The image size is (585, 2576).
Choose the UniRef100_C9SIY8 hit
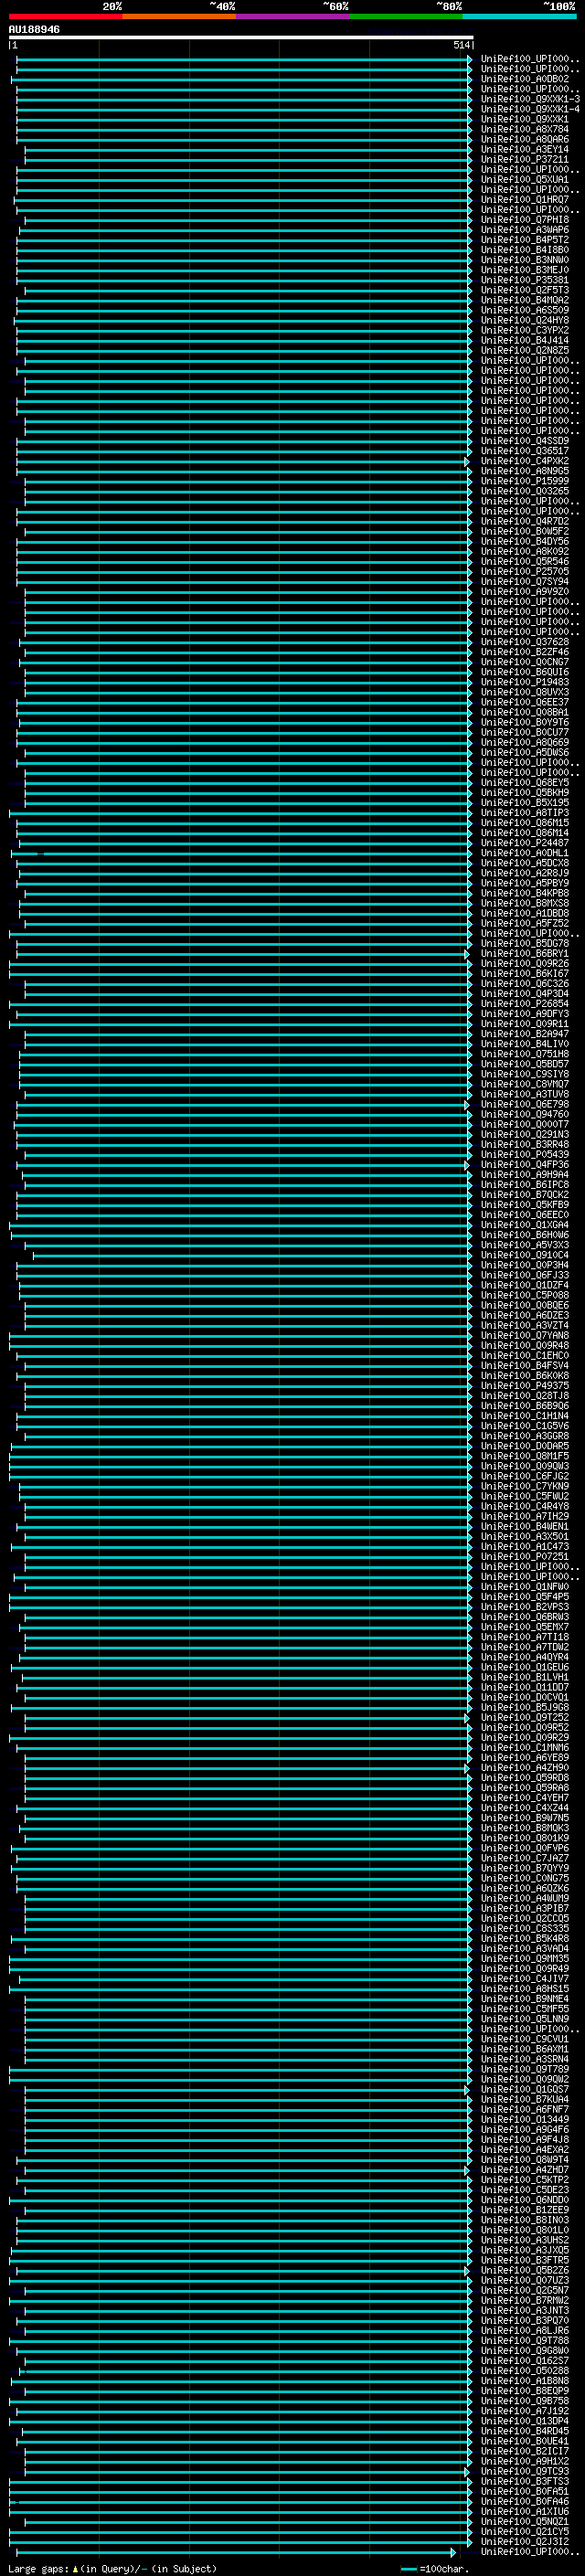[x=524, y=1074]
